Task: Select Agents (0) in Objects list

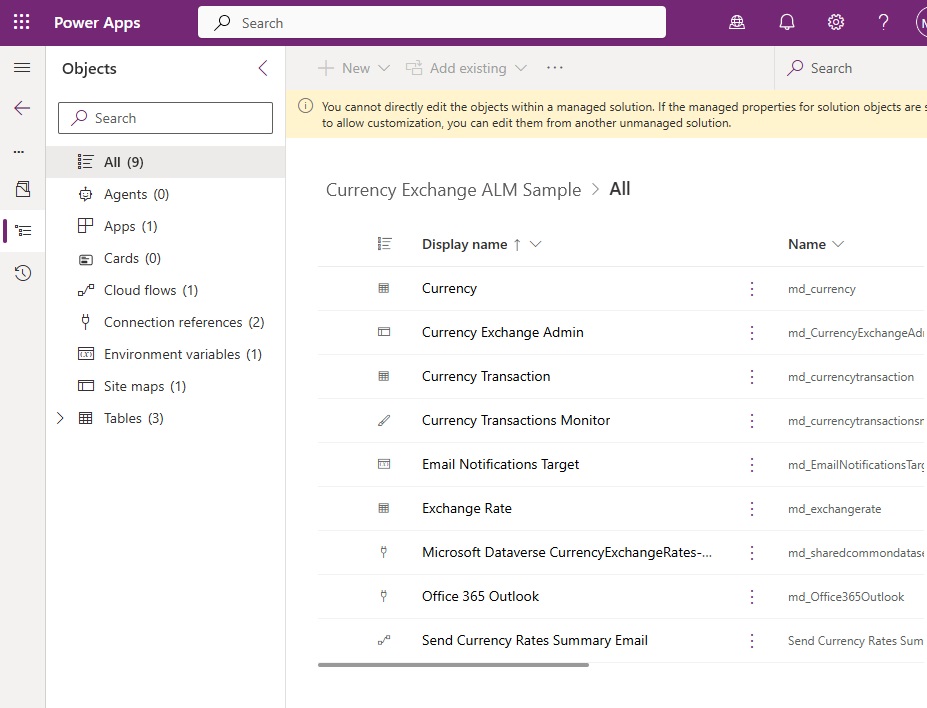Action: tap(166, 194)
